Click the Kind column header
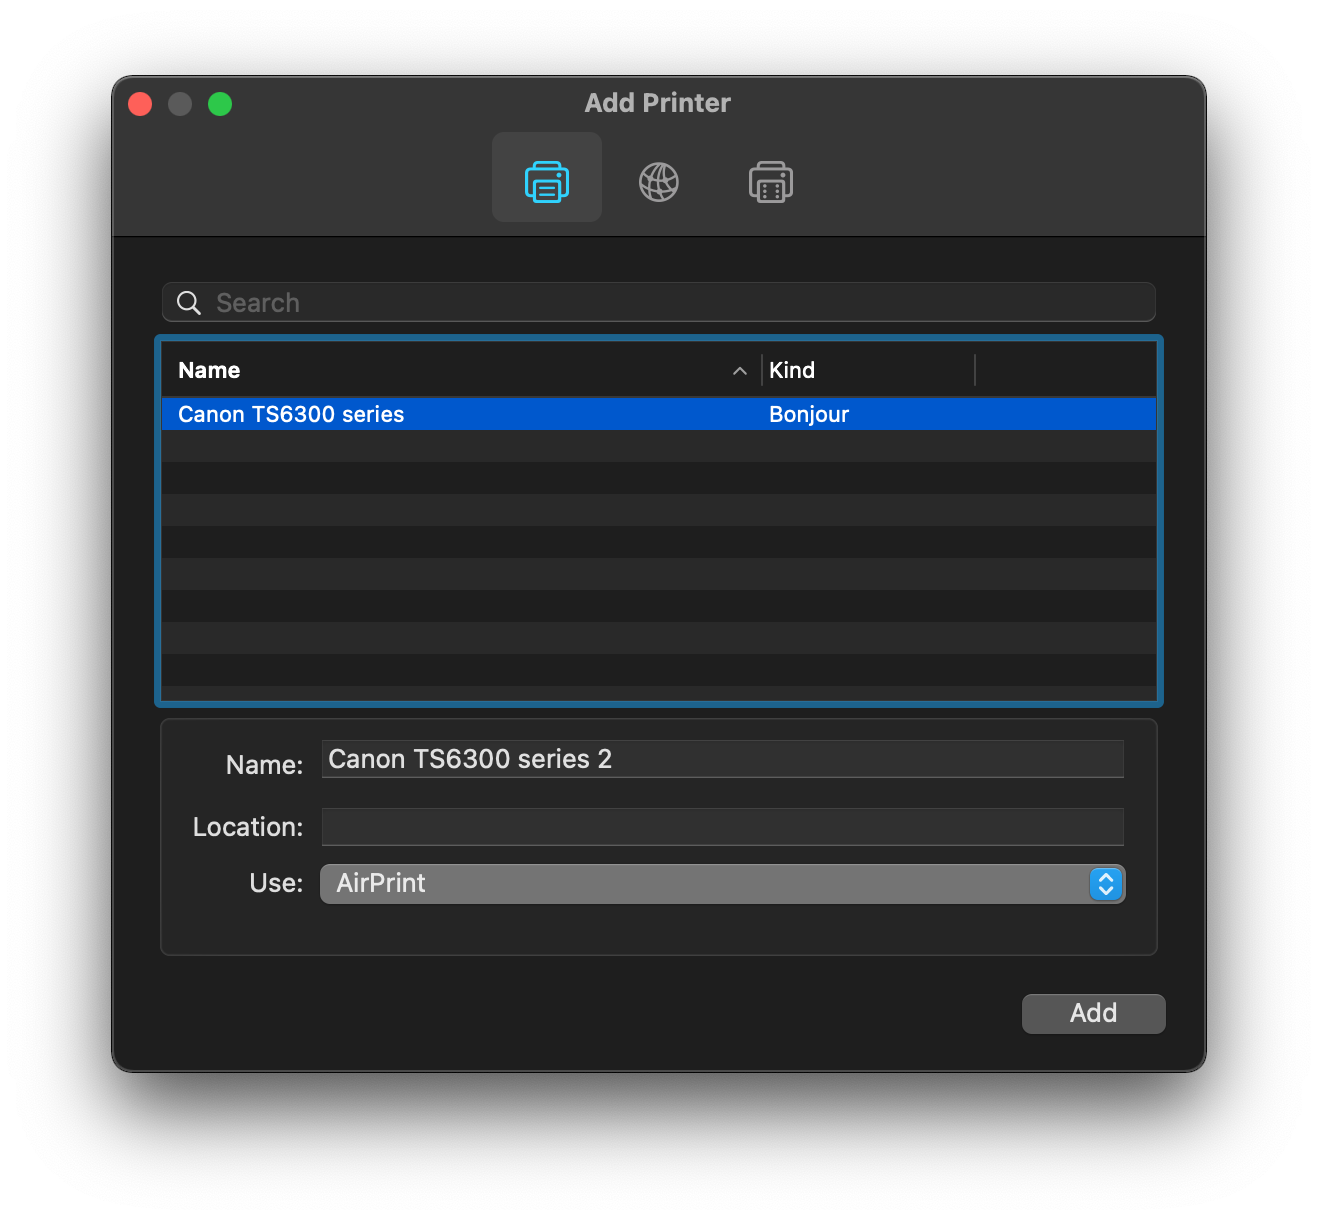 click(x=792, y=370)
